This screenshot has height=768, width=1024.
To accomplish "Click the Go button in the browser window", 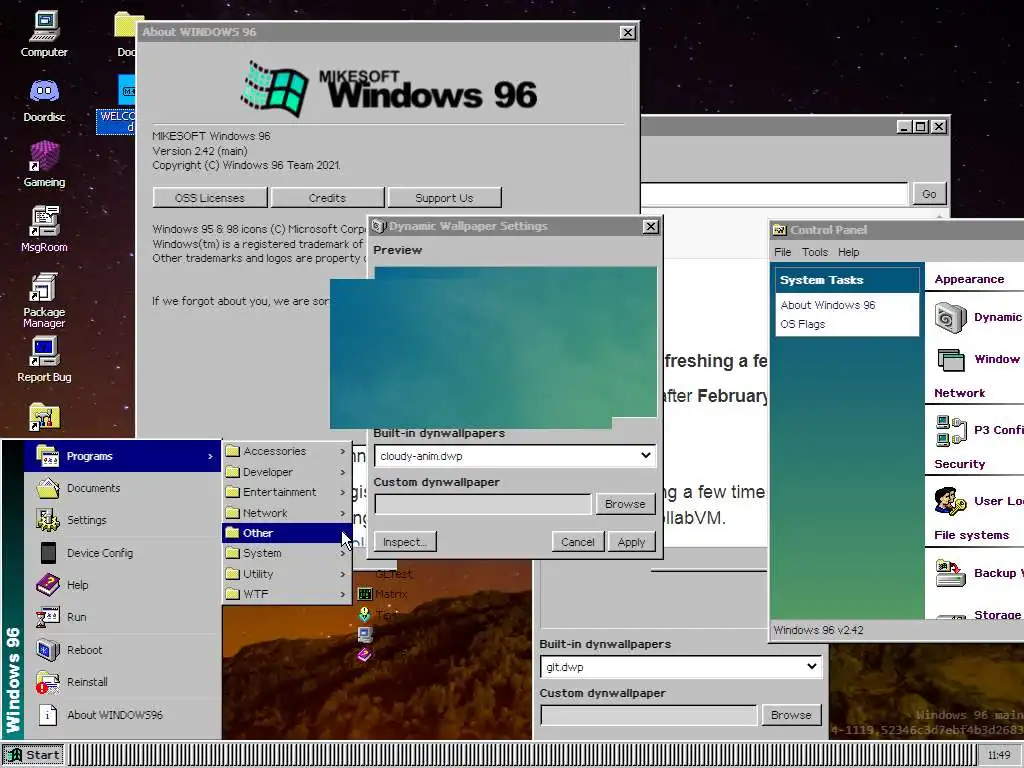I will point(929,194).
